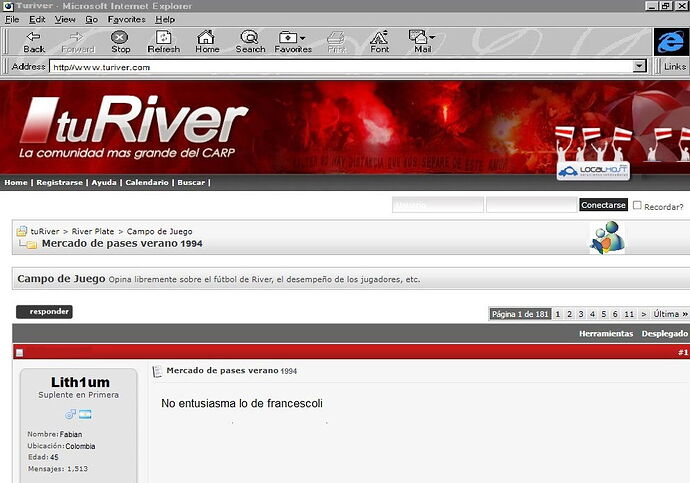Click the small post status icon in red bar
Viewport: 690px width, 483px height.
[19, 352]
